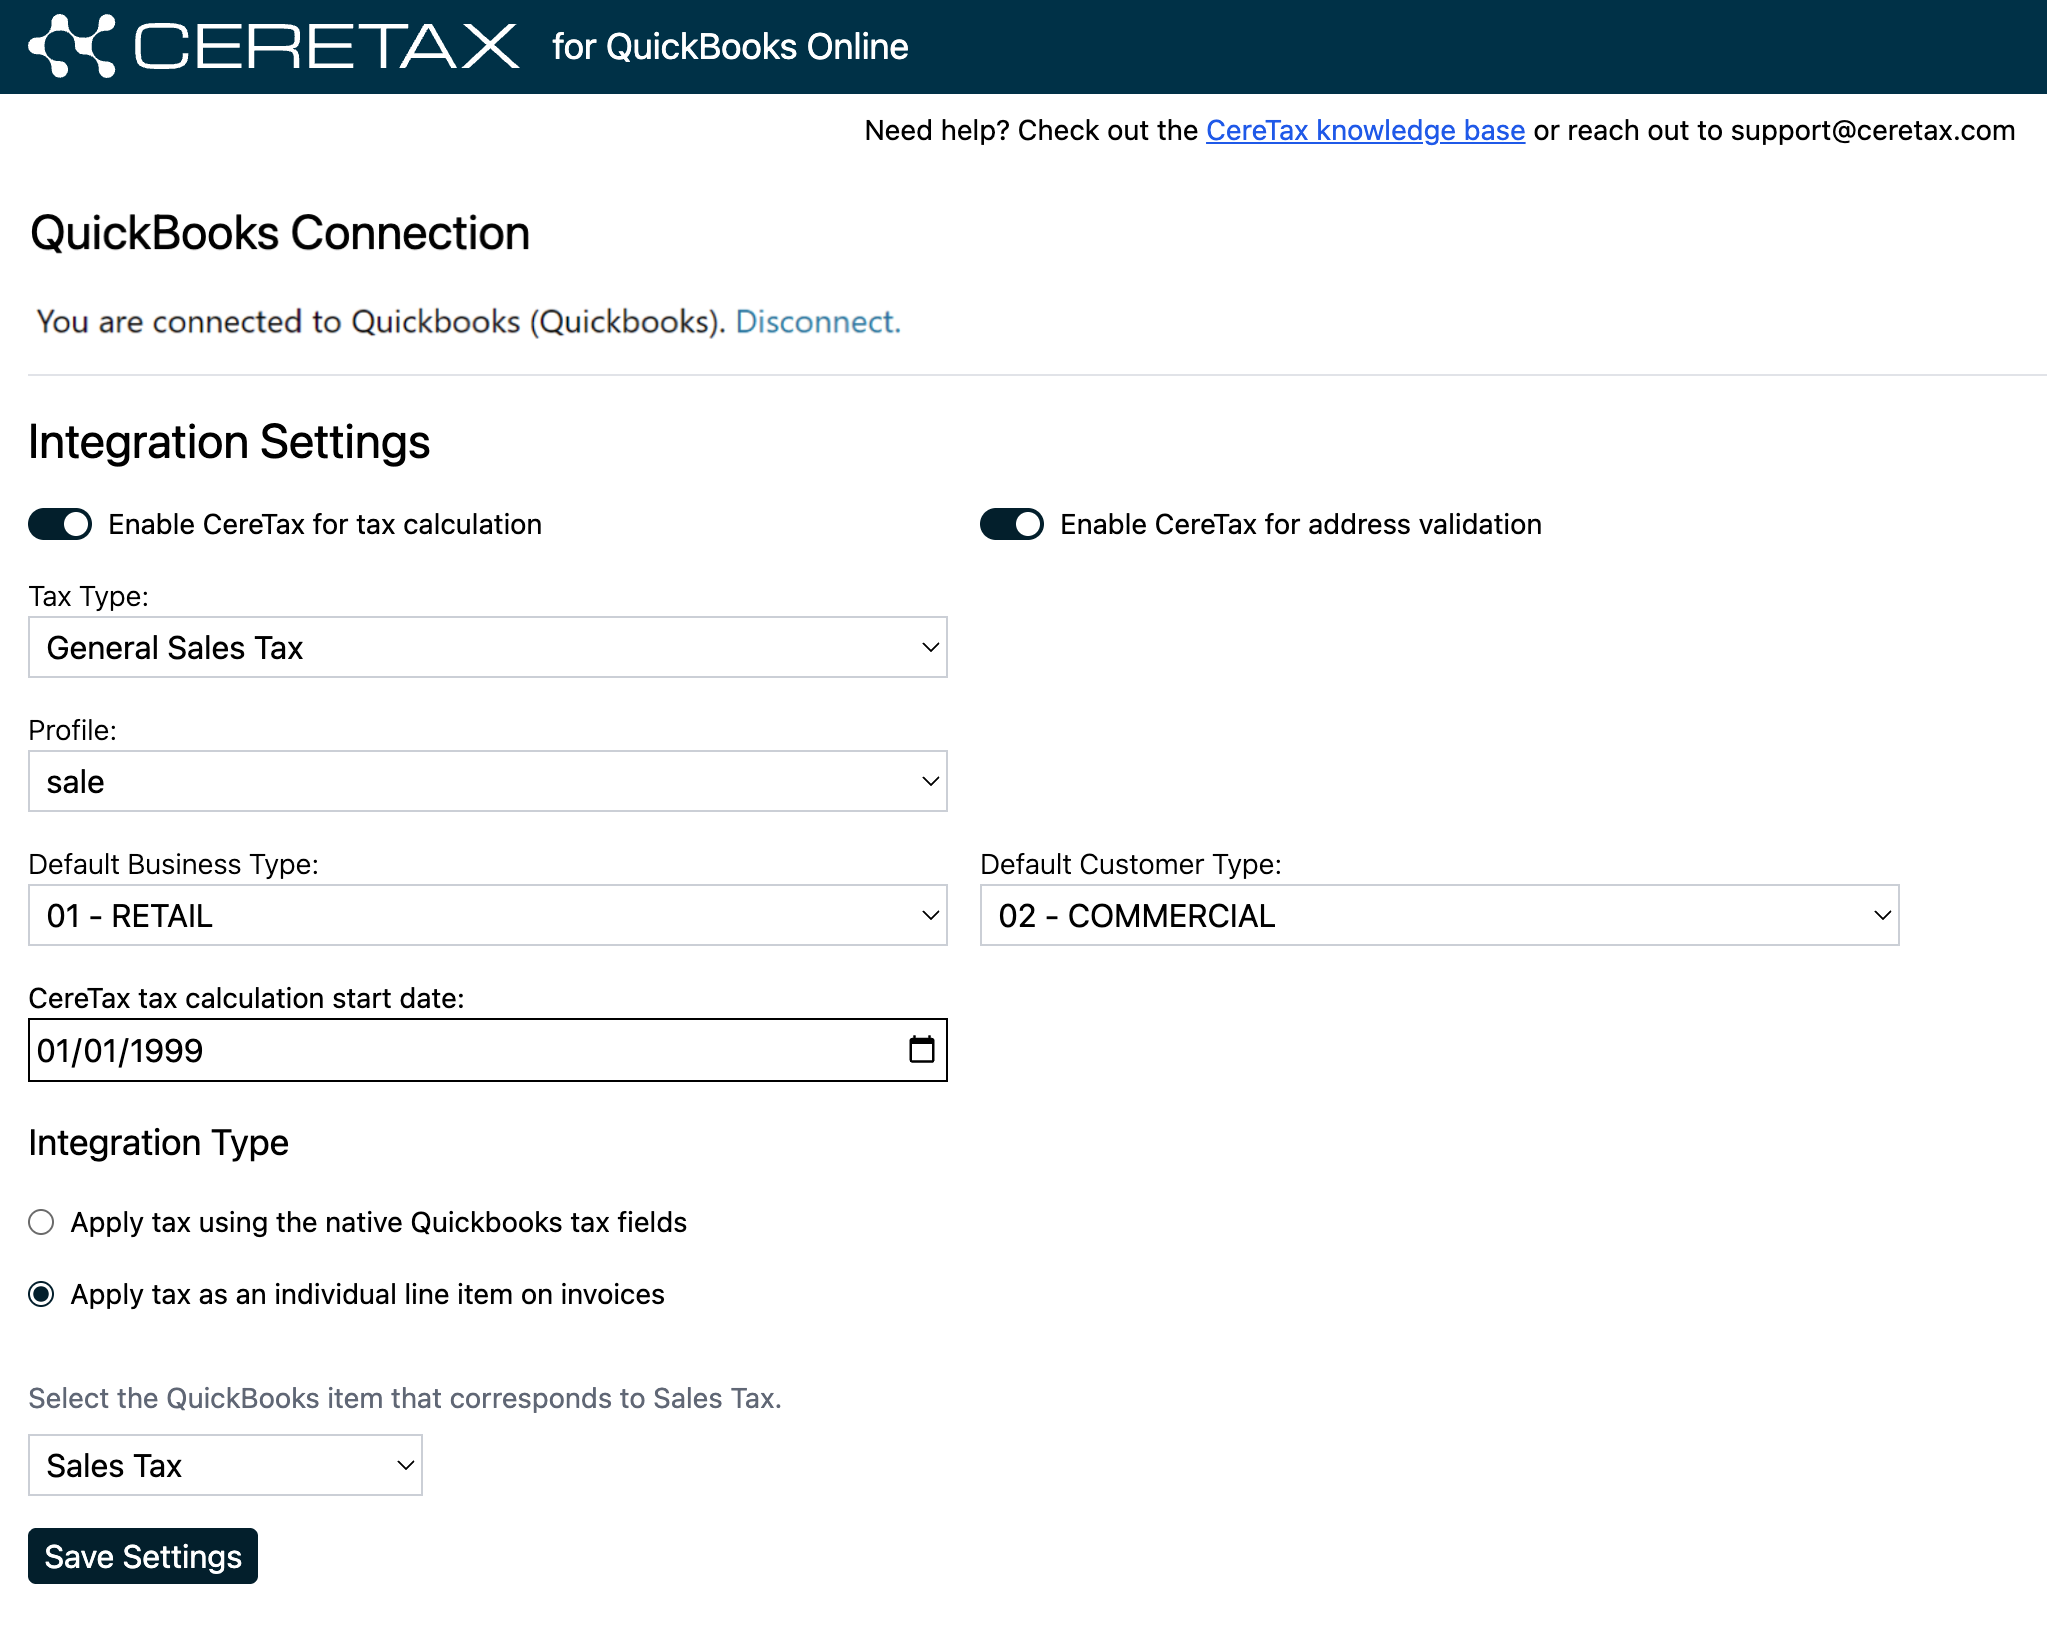2047x1638 pixels.
Task: Toggle Enable CereTax for tax calculation switch
Action: point(60,524)
